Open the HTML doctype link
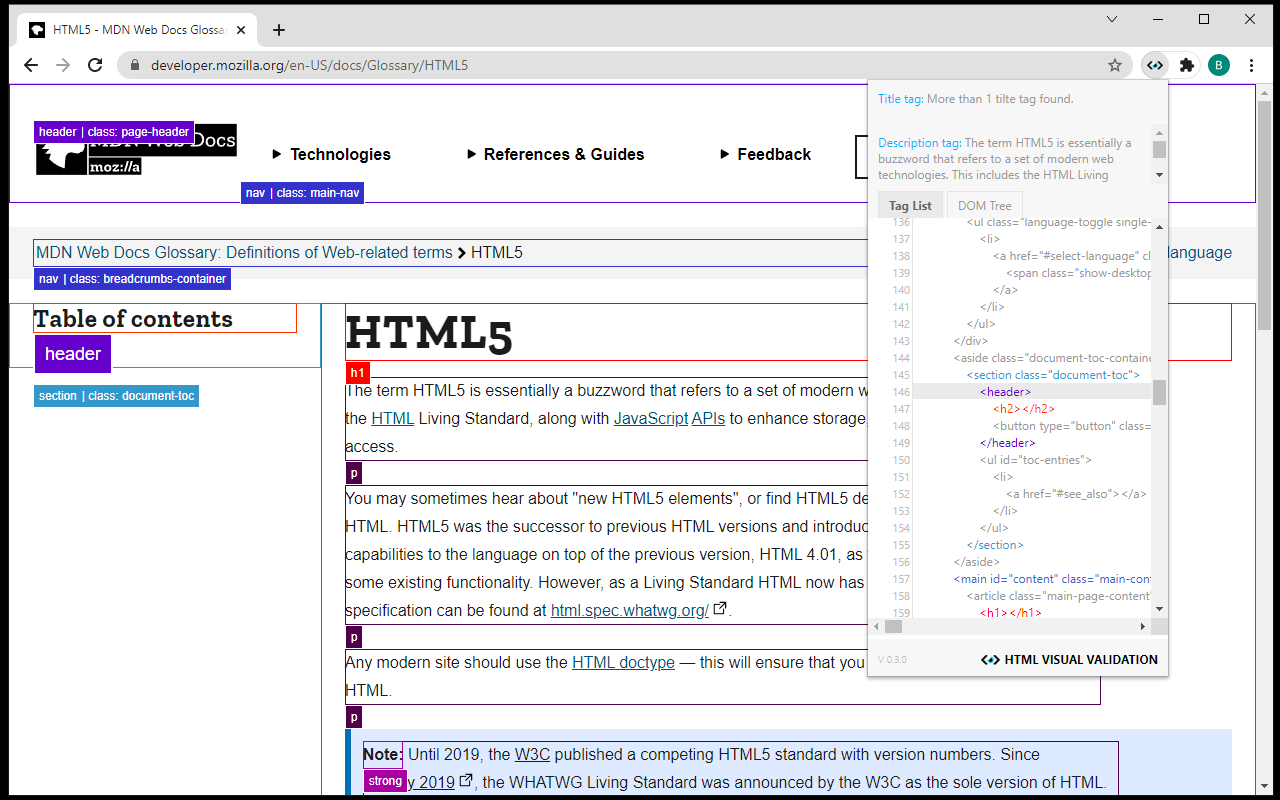1280x800 pixels. point(623,662)
